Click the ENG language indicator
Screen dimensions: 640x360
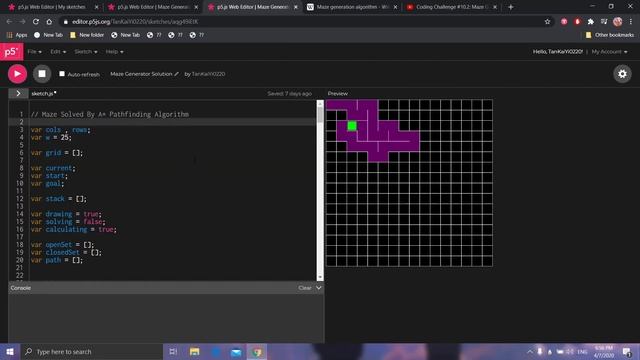coord(582,351)
